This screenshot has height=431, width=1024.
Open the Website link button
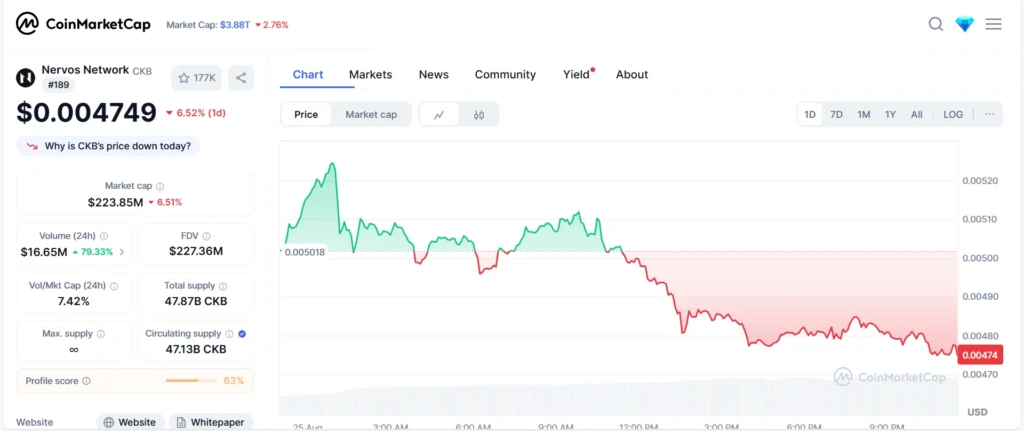tap(129, 422)
